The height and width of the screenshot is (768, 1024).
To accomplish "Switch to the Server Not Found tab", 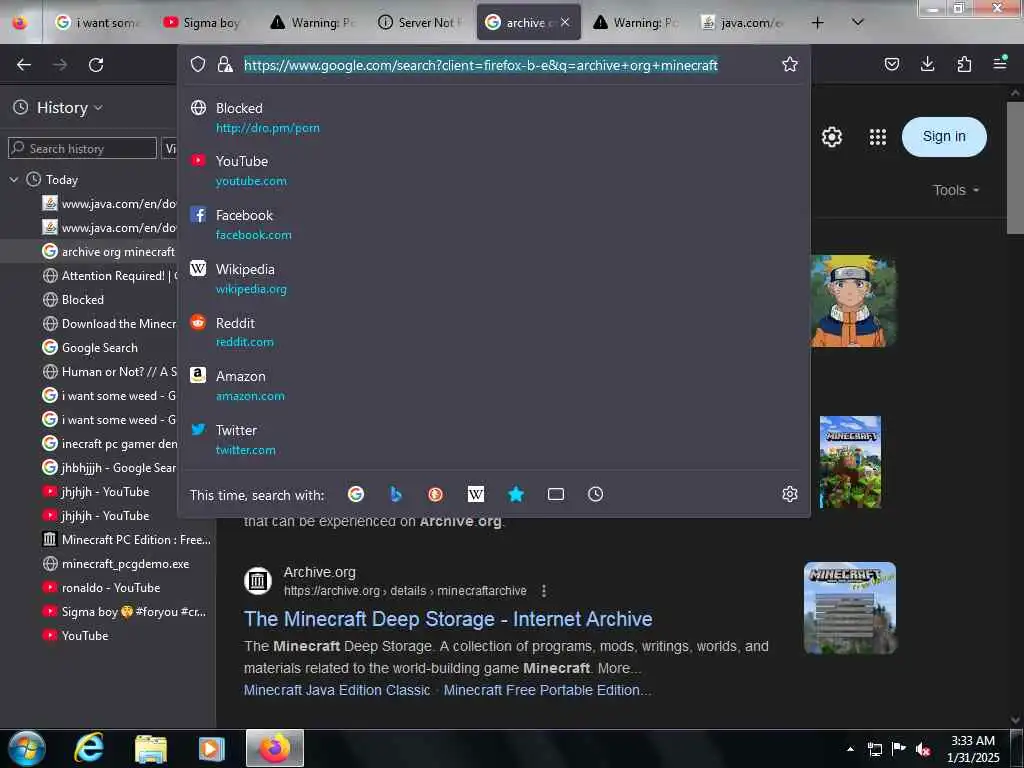I will click(421, 23).
